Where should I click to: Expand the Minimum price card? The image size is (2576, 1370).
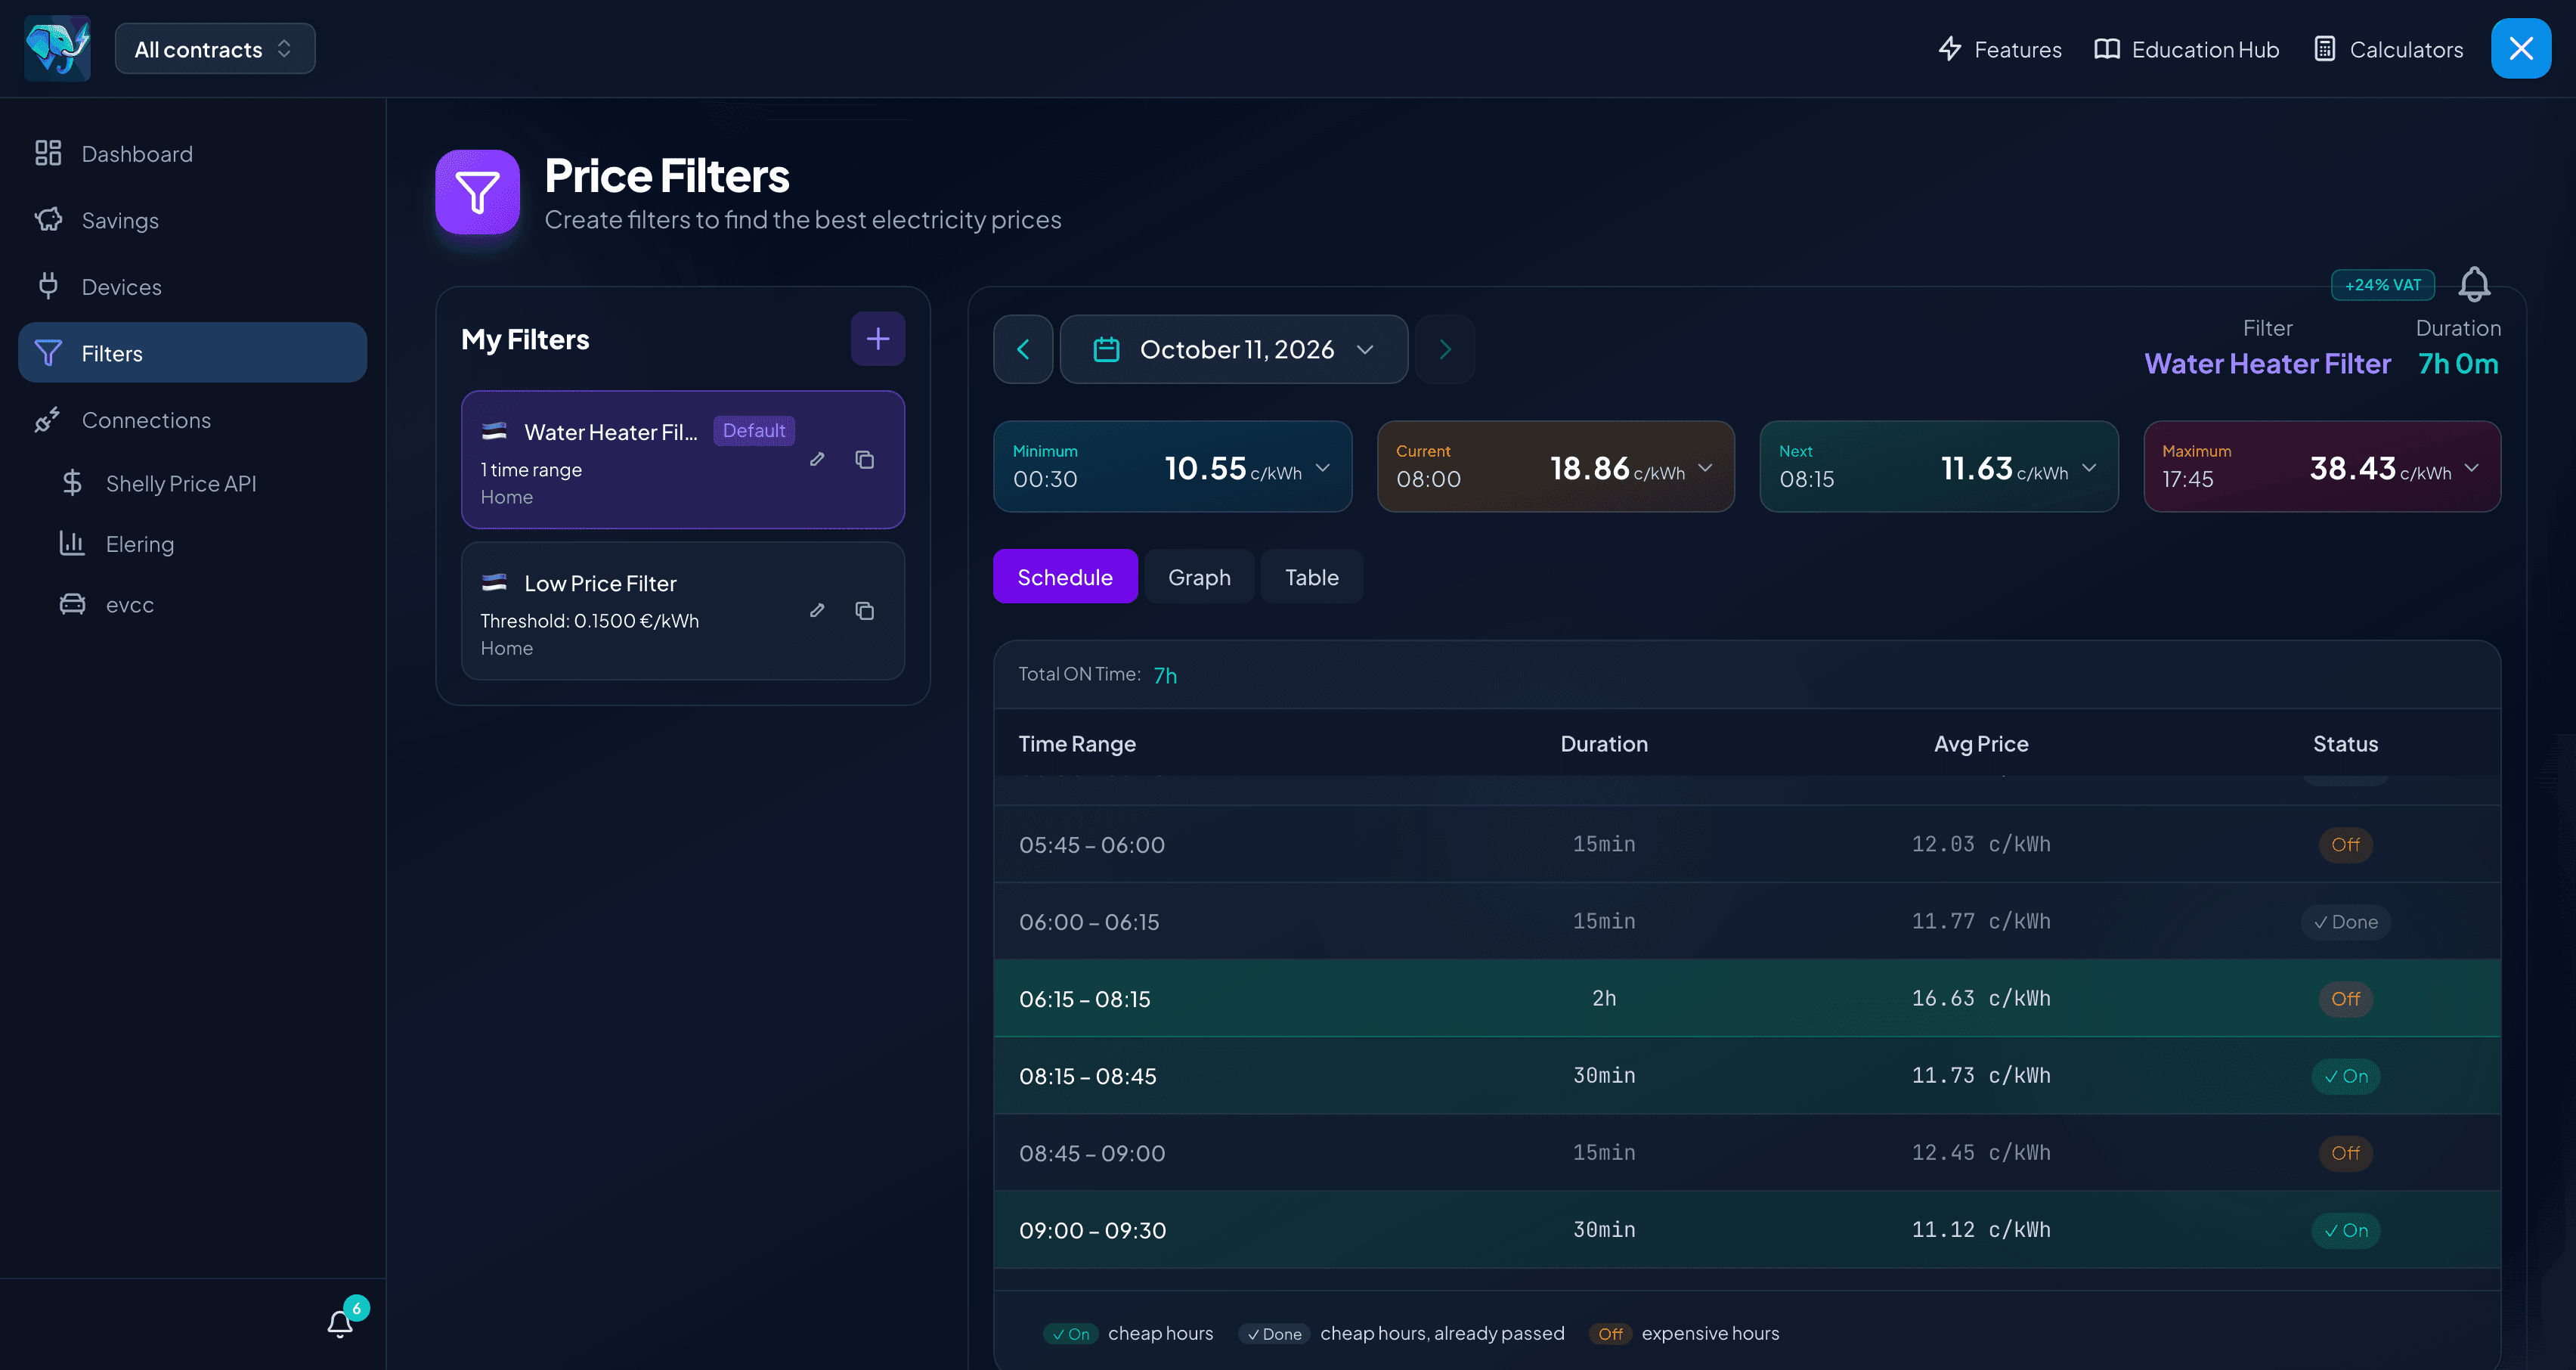pos(1172,467)
